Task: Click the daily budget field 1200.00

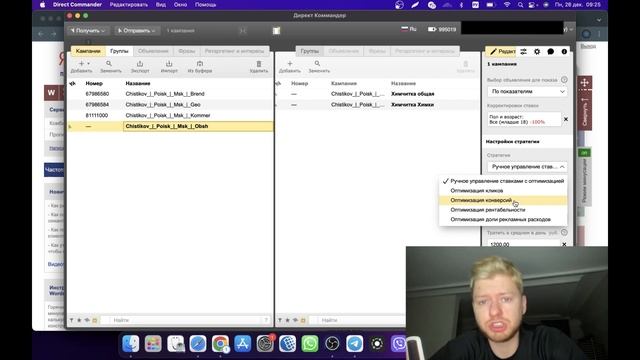Action: coord(523,244)
